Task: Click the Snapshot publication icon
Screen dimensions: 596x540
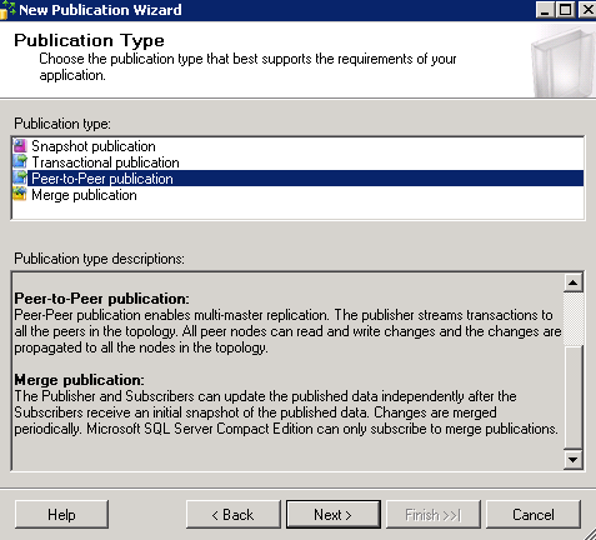Action: click(x=20, y=146)
